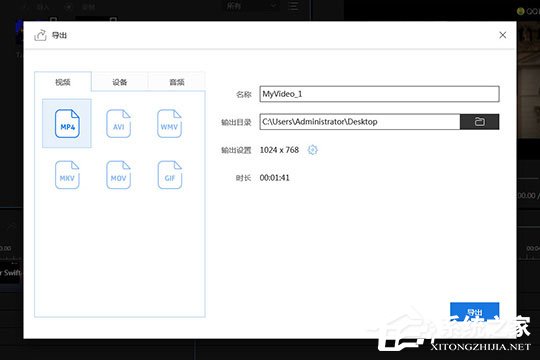
Task: Pick the WMV format icon
Action: point(169,123)
